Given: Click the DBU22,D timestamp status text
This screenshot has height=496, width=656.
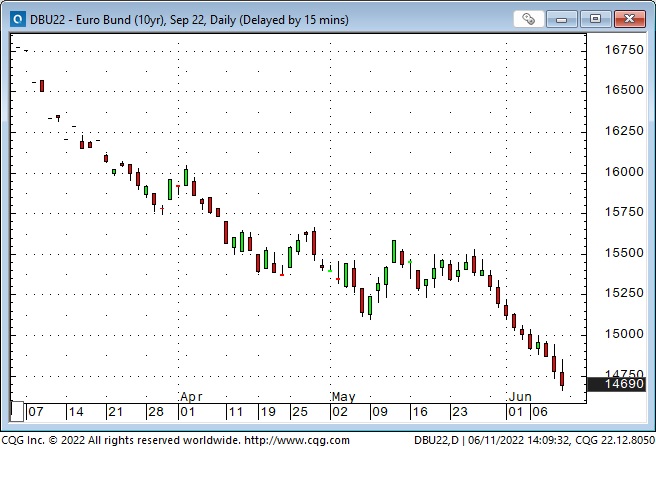Looking at the screenshot, I should [x=534, y=440].
